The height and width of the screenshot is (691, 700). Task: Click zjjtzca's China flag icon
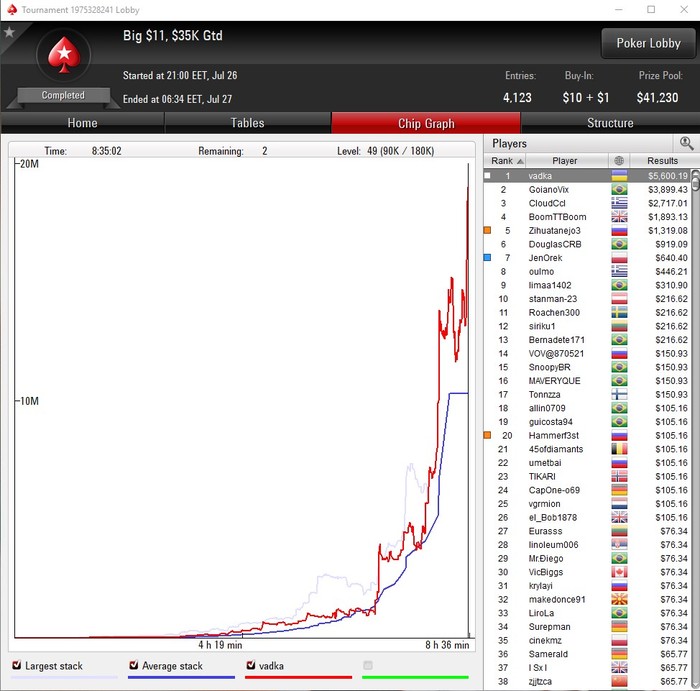coord(619,682)
